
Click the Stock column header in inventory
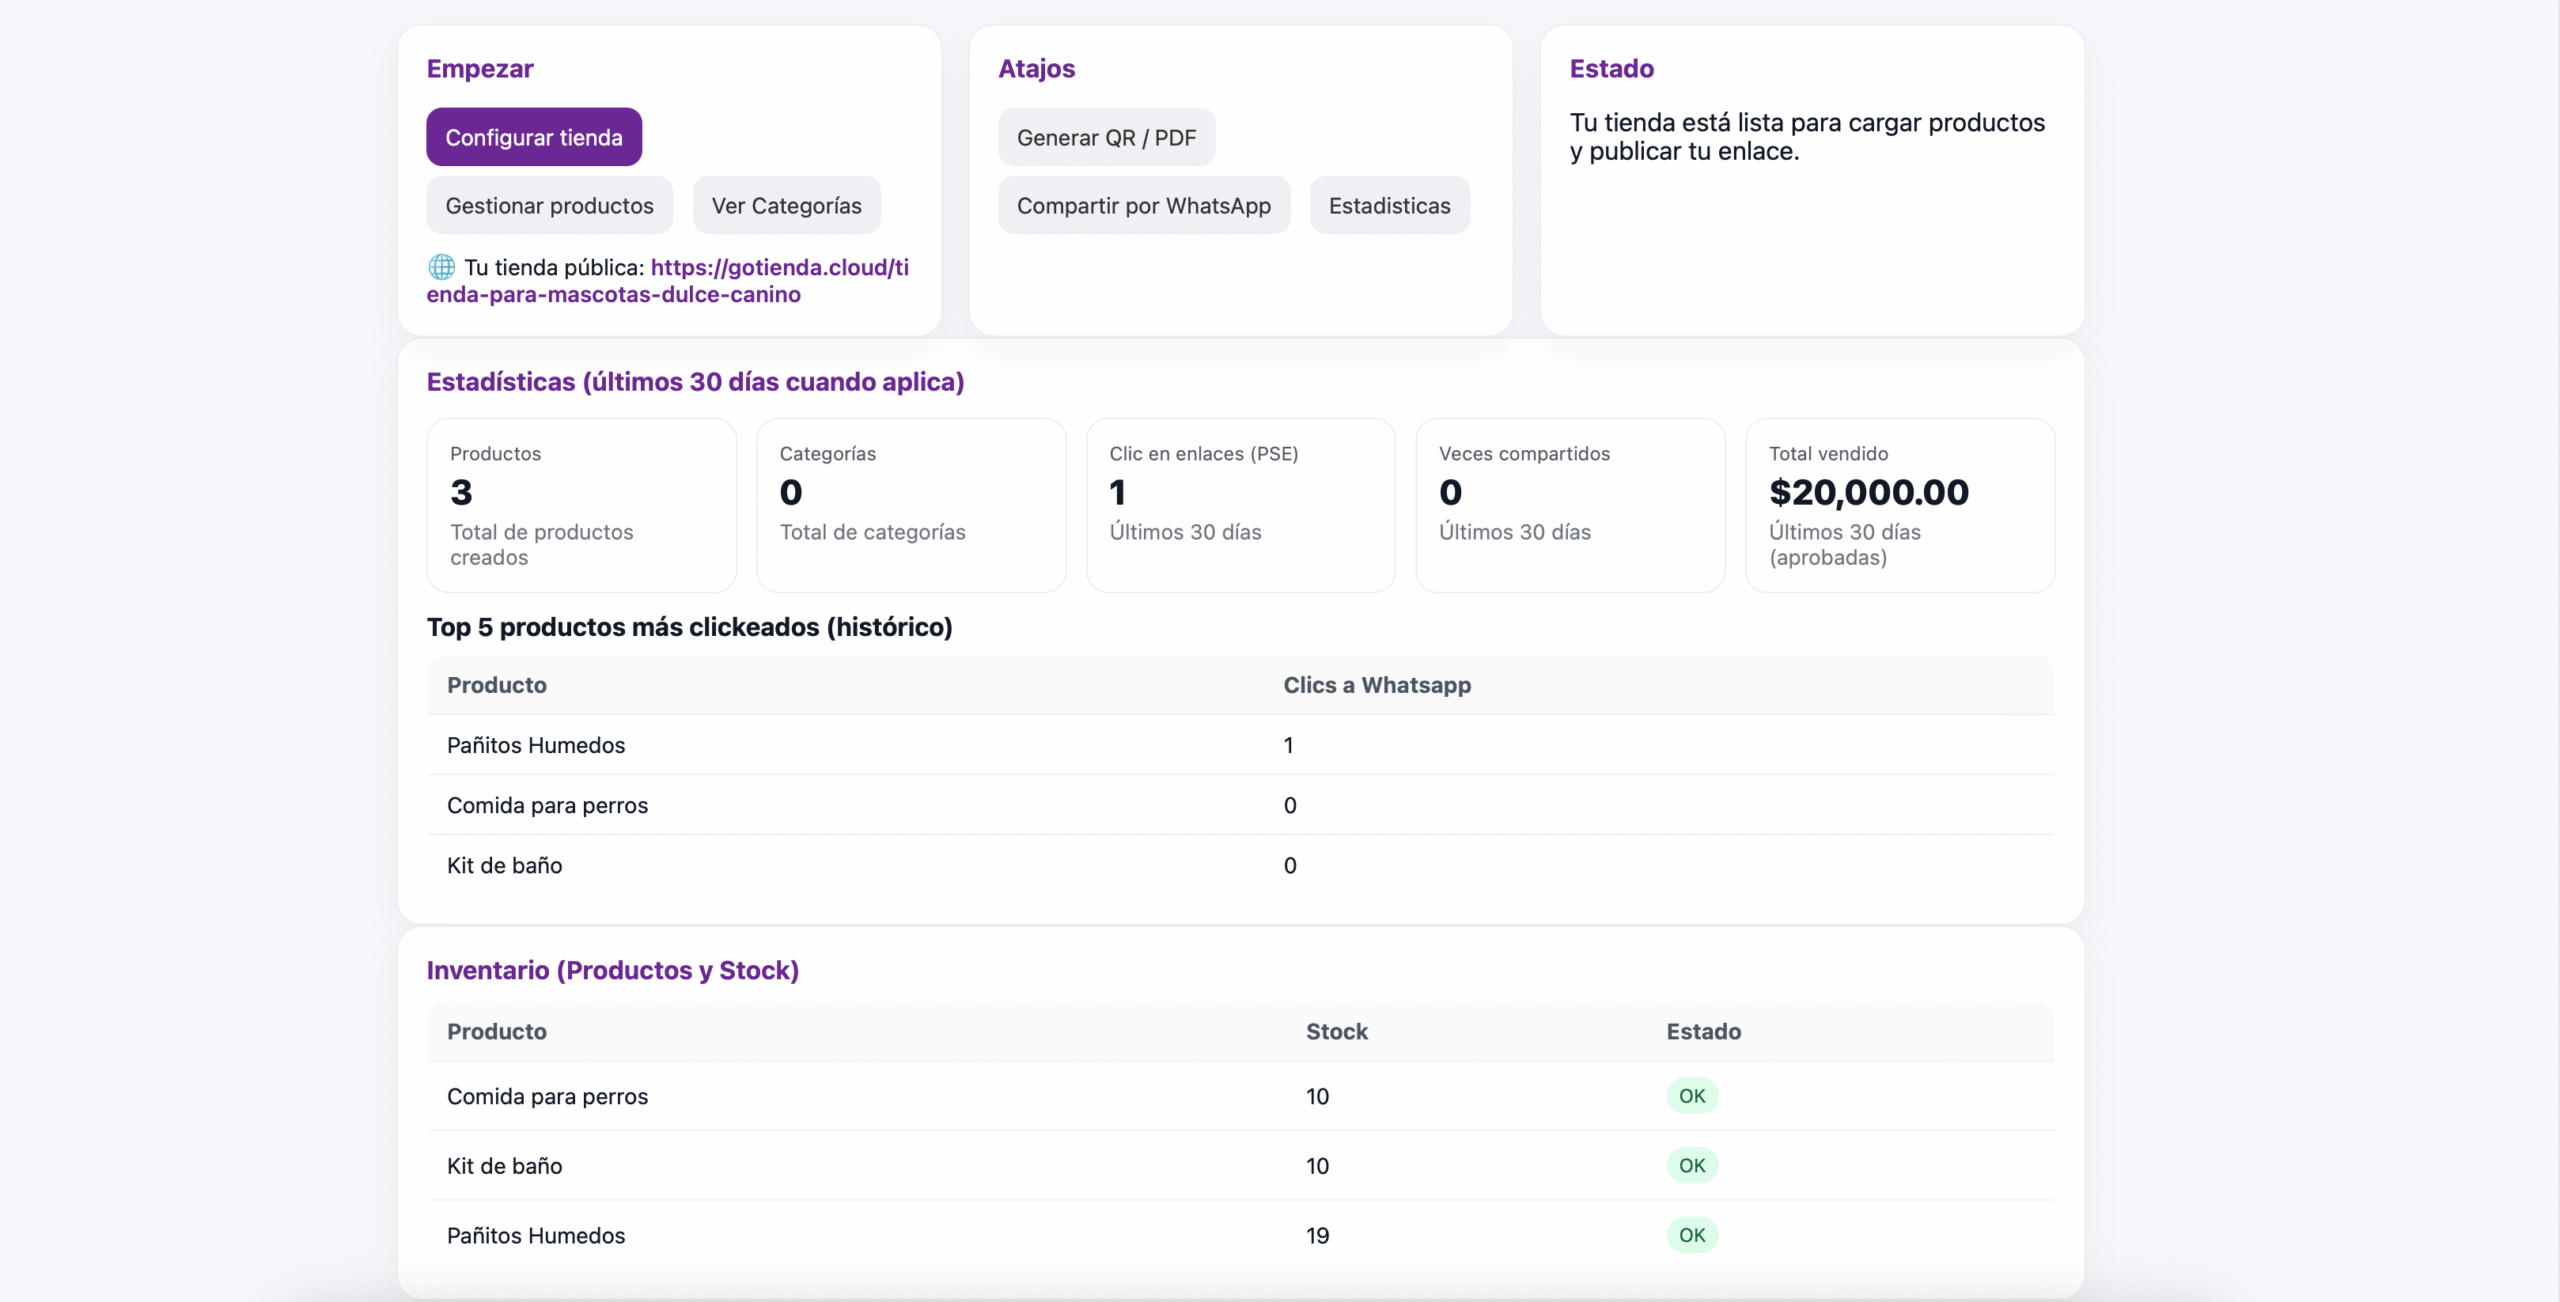pyautogui.click(x=1336, y=1031)
